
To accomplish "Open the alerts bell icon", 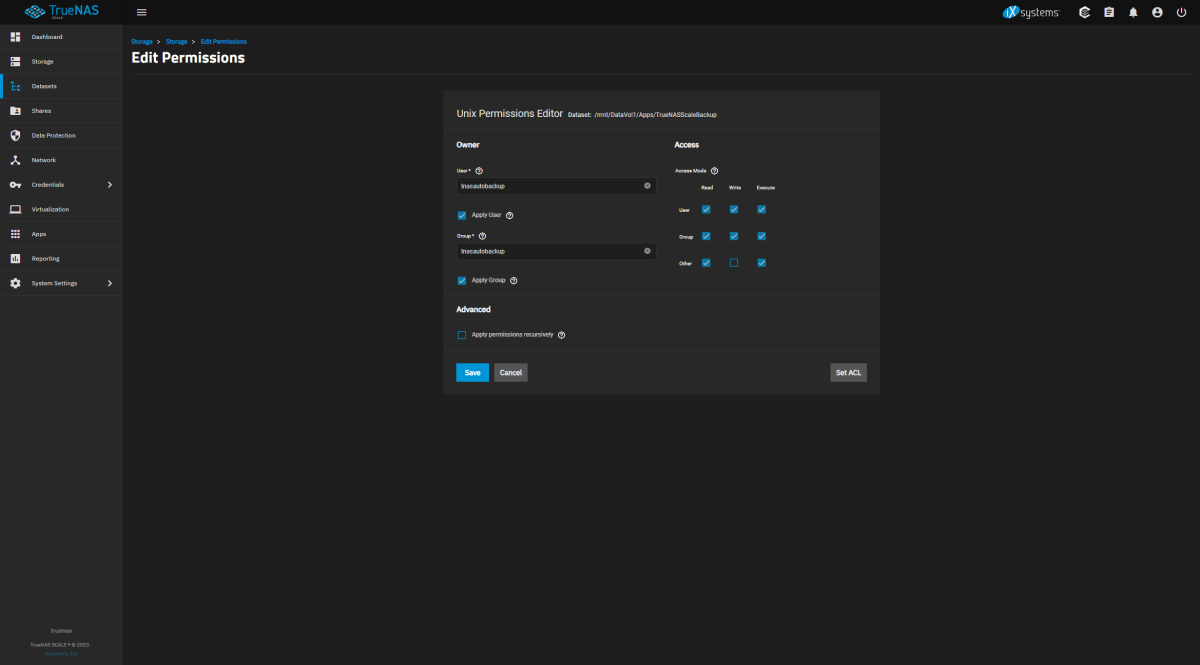I will 1133,12.
